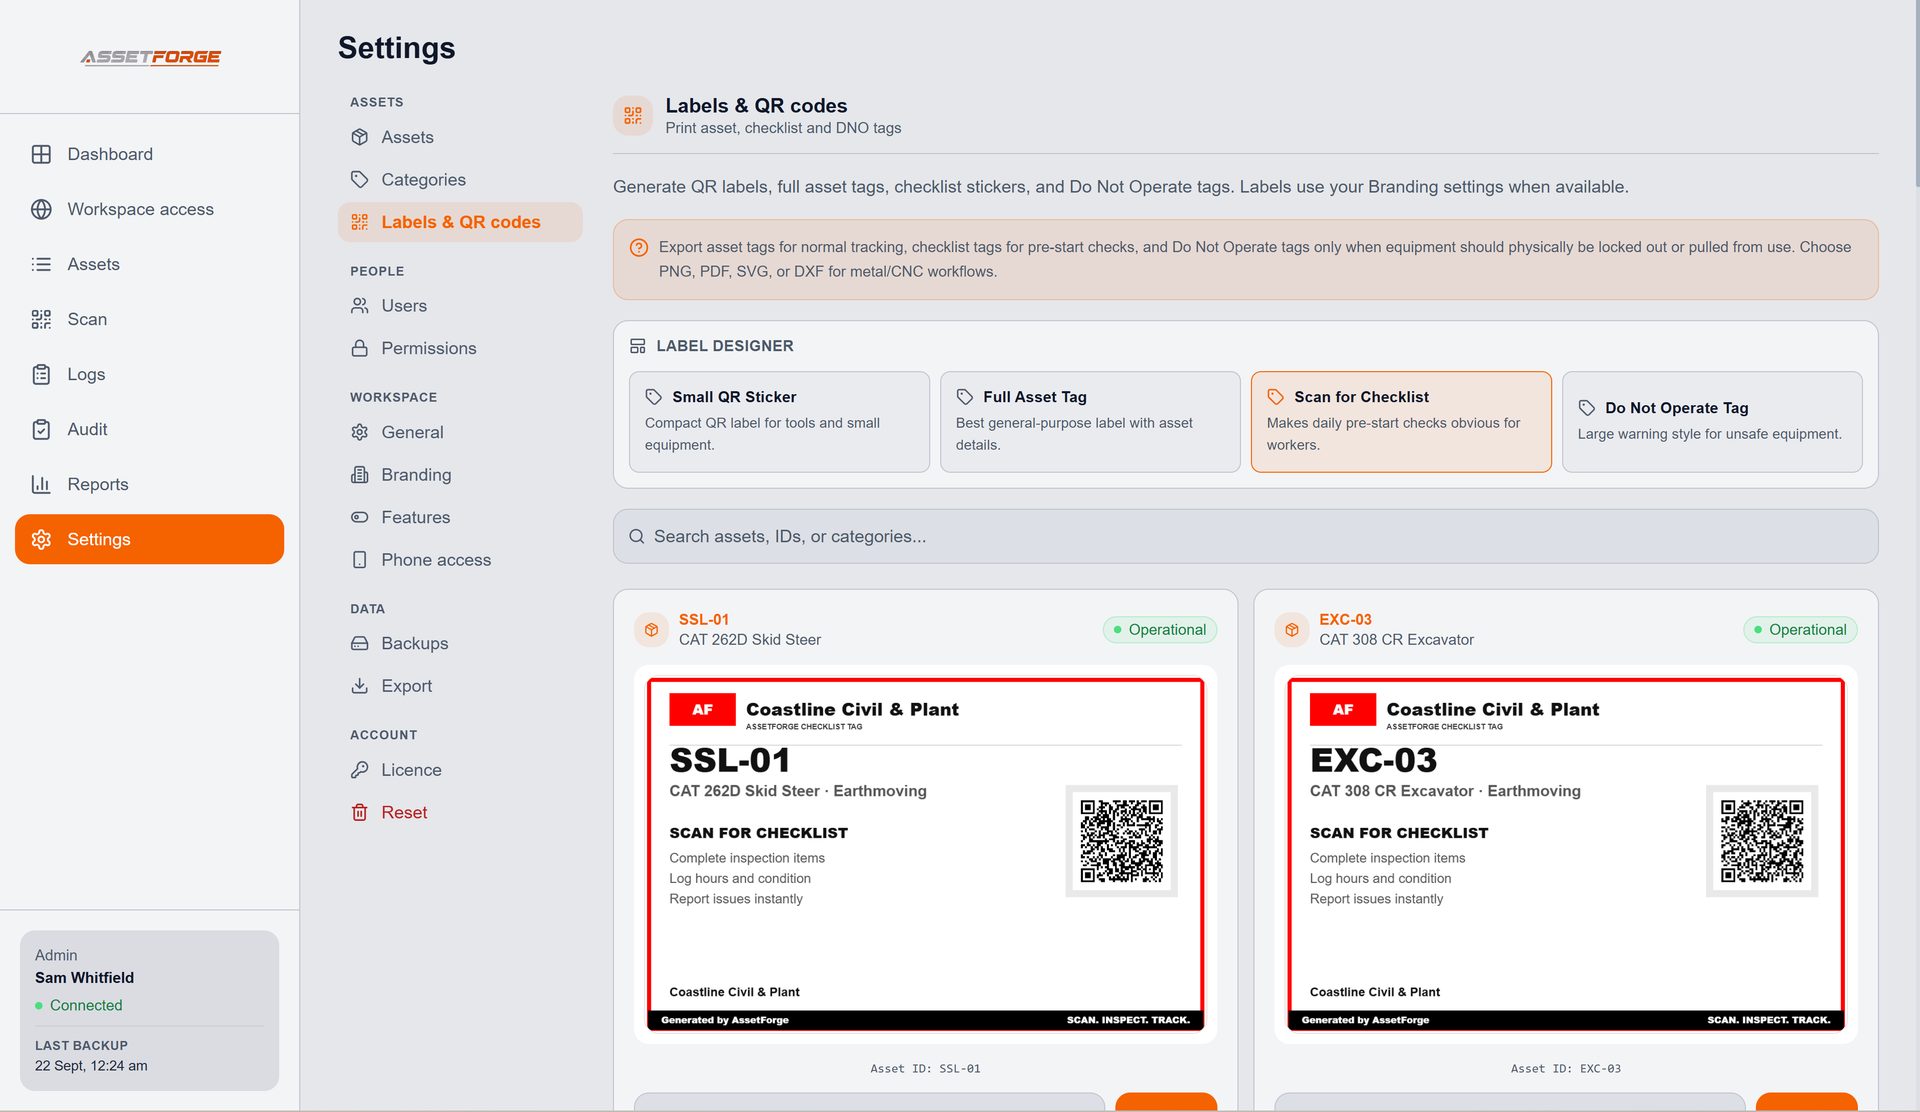Go to Workspace access page
The width and height of the screenshot is (1920, 1112).
tap(149, 209)
